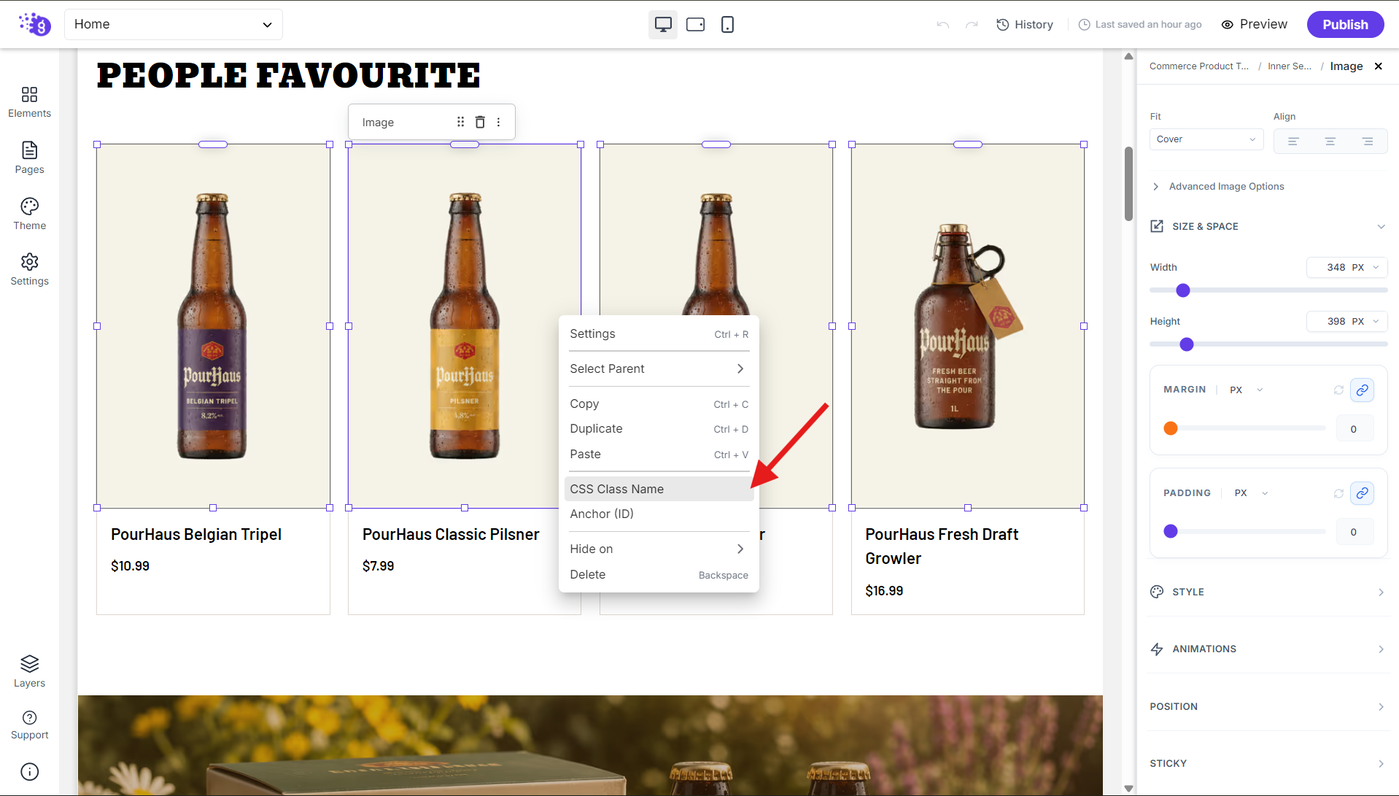Toggle linked margin values
The width and height of the screenshot is (1399, 796).
1361,390
